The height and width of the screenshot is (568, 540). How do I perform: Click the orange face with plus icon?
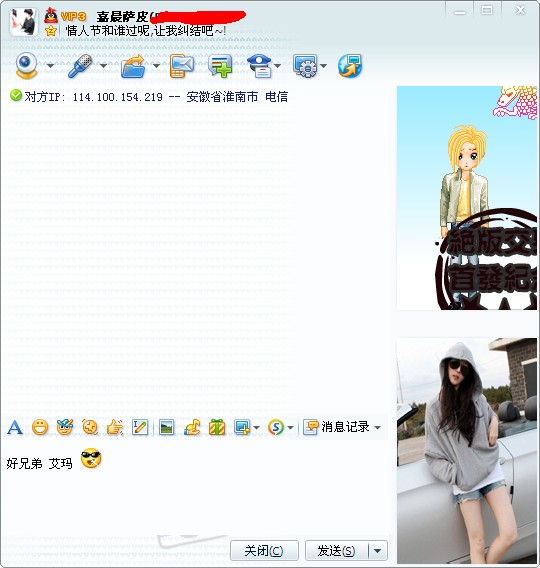click(x=90, y=427)
